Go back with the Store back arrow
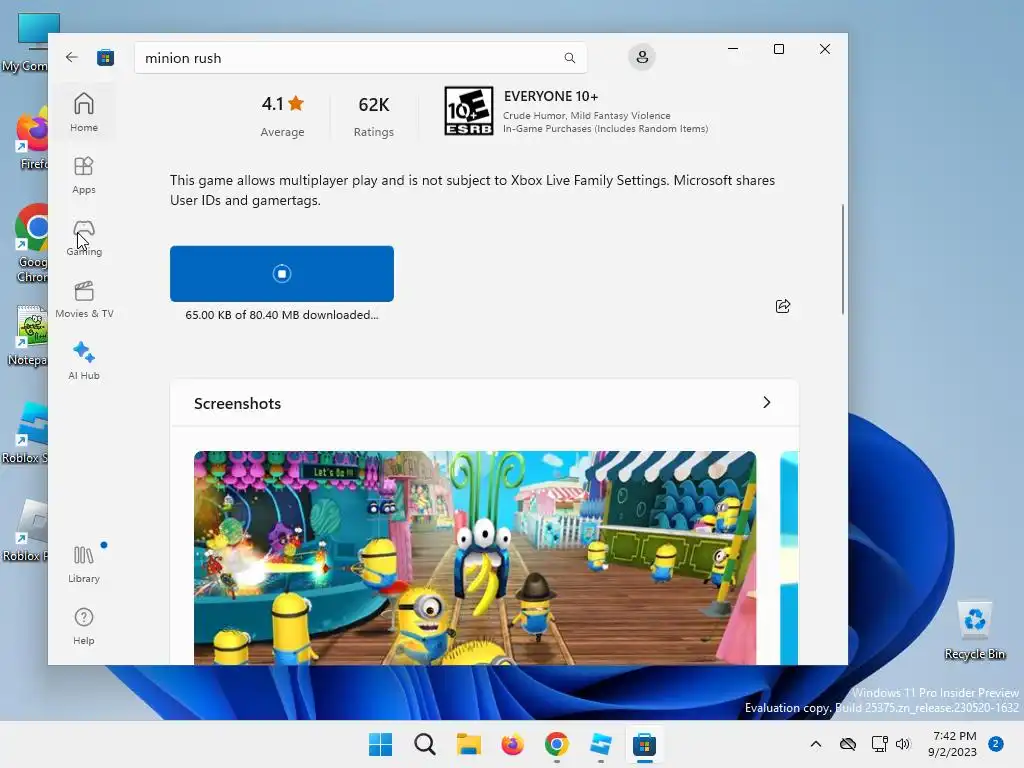This screenshot has height=768, width=1024. (x=72, y=57)
